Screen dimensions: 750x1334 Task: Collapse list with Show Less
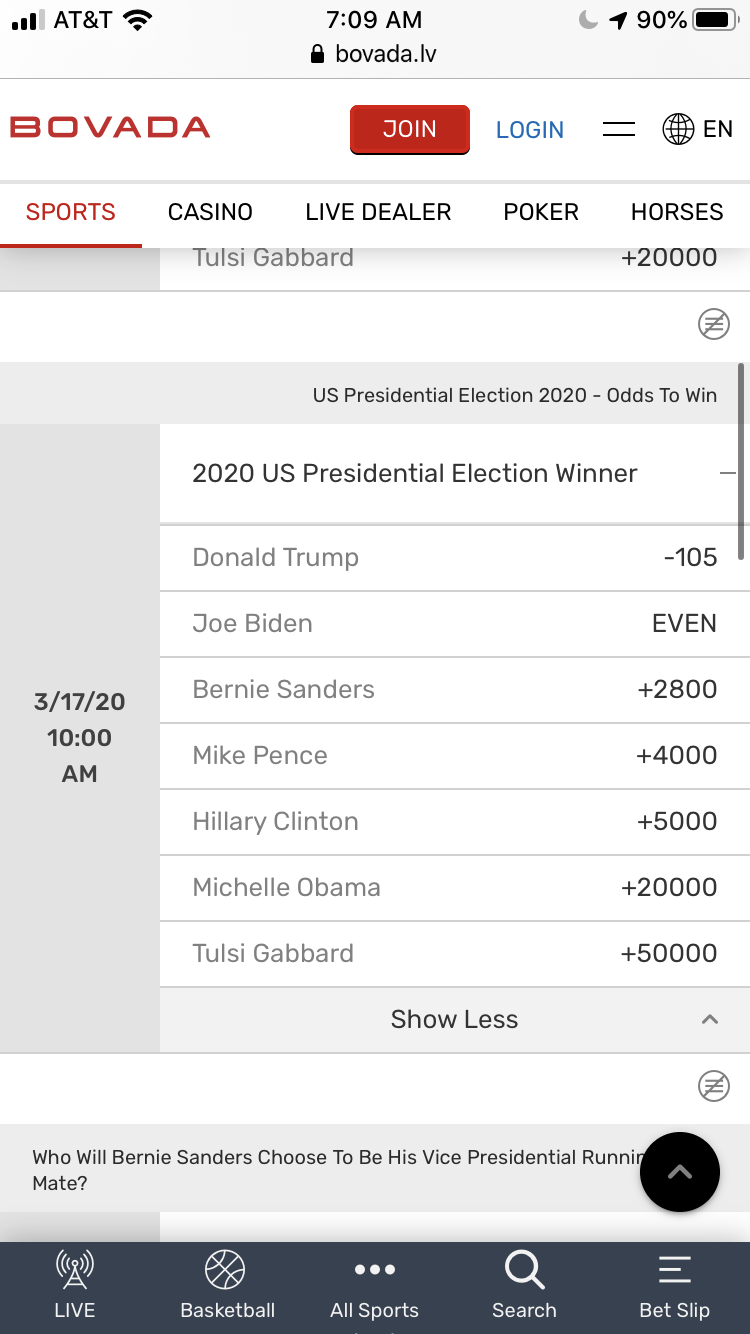[x=455, y=1020]
